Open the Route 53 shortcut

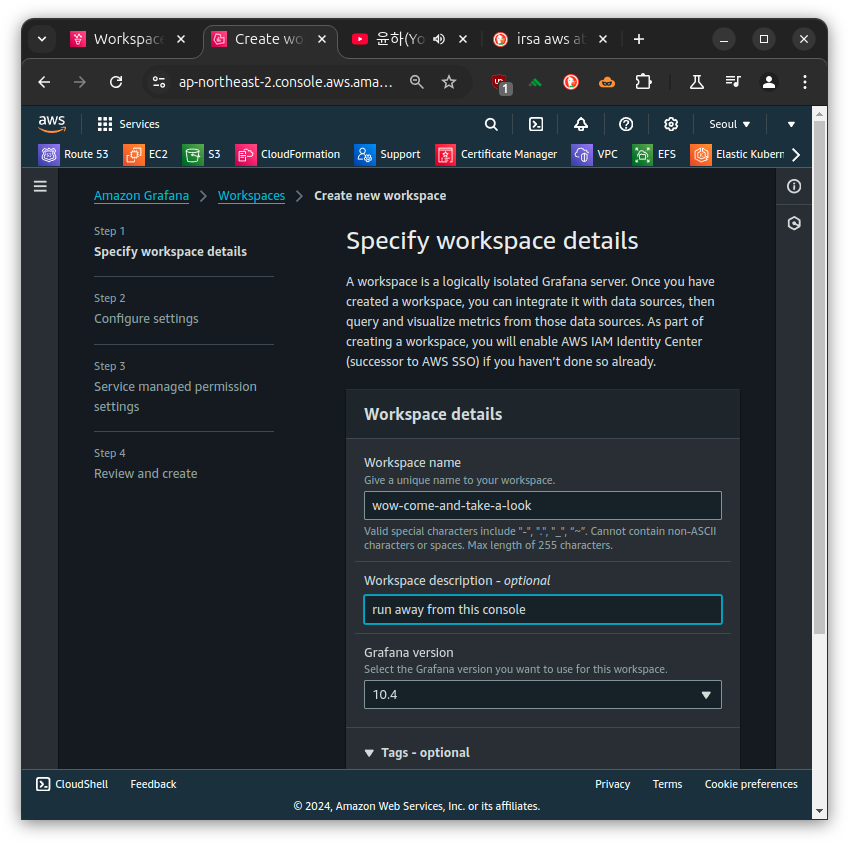click(73, 154)
